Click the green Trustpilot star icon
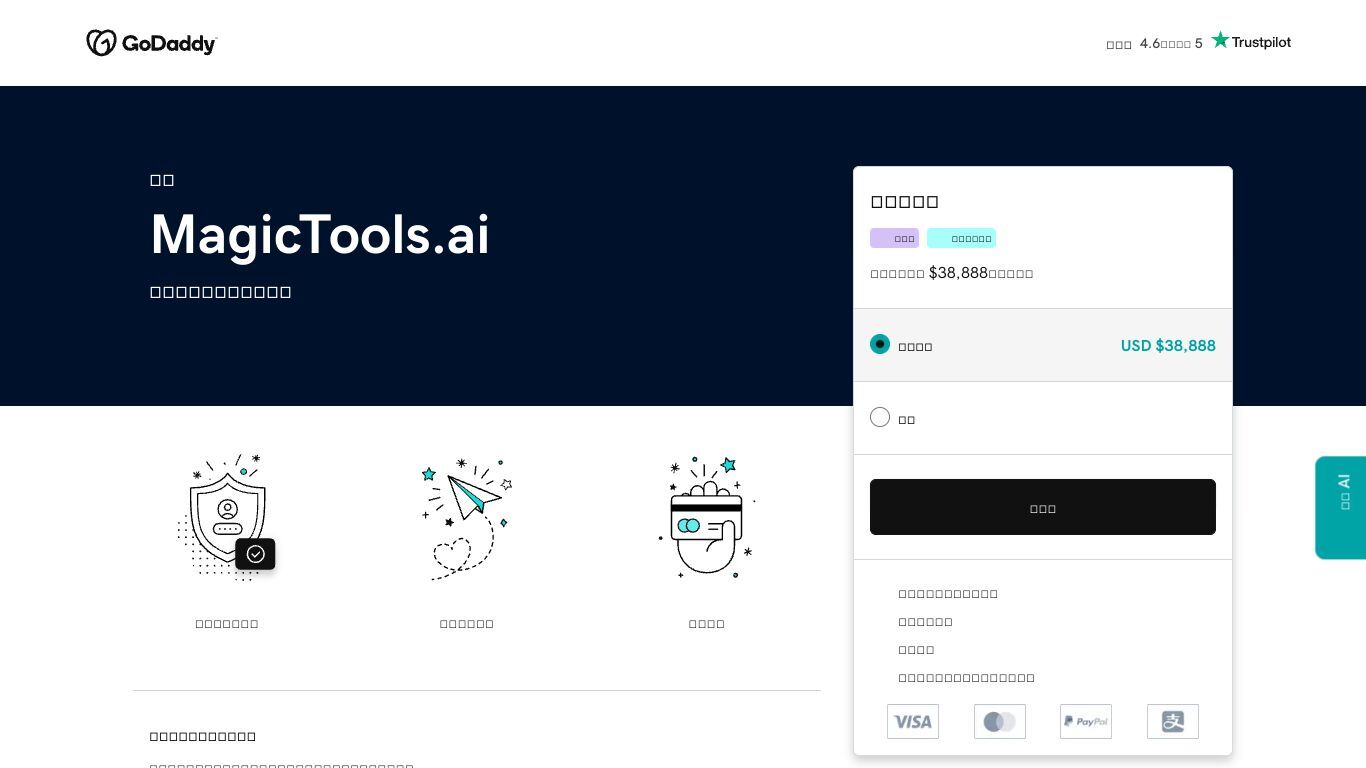The width and height of the screenshot is (1366, 768). click(x=1220, y=40)
